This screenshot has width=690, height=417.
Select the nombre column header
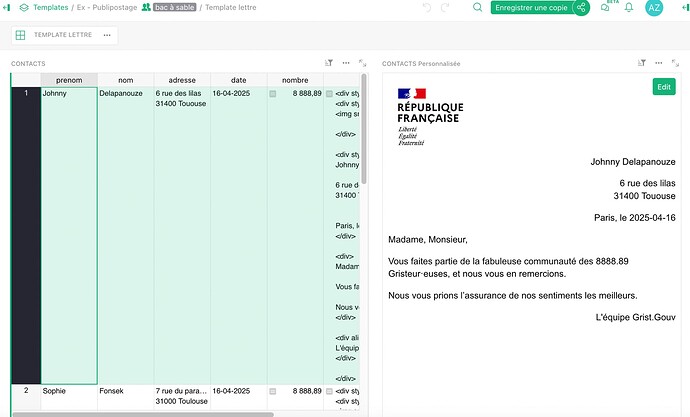tap(295, 80)
